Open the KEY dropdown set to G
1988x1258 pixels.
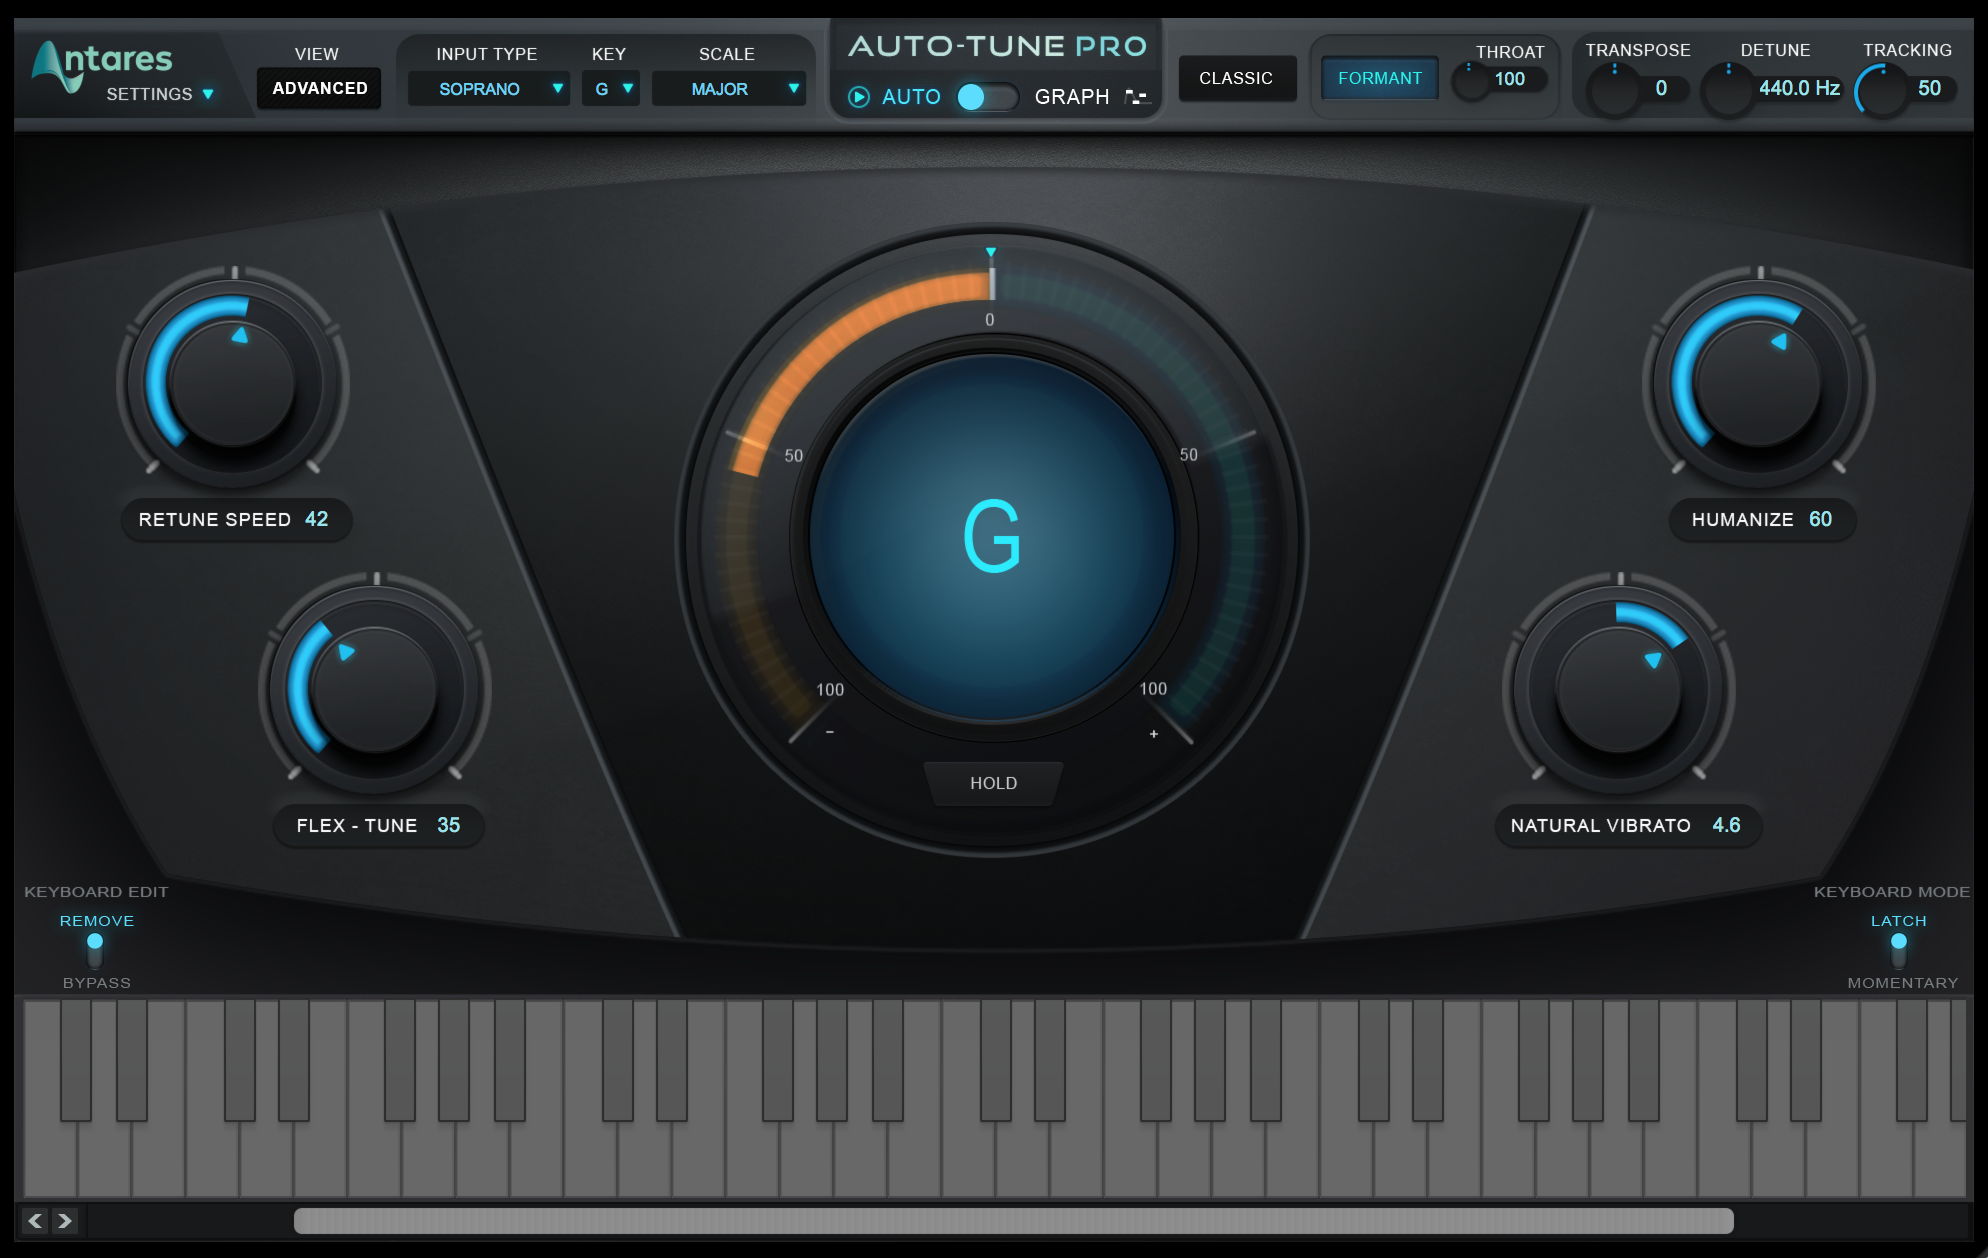[x=610, y=89]
